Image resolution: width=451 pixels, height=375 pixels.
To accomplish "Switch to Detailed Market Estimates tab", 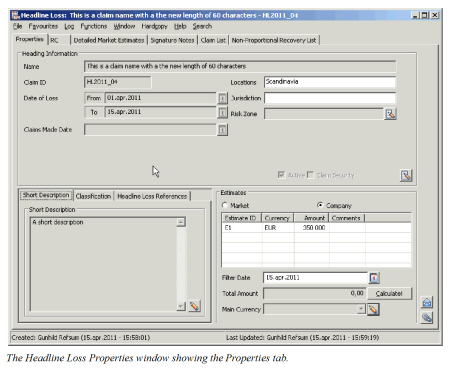I will [x=109, y=40].
